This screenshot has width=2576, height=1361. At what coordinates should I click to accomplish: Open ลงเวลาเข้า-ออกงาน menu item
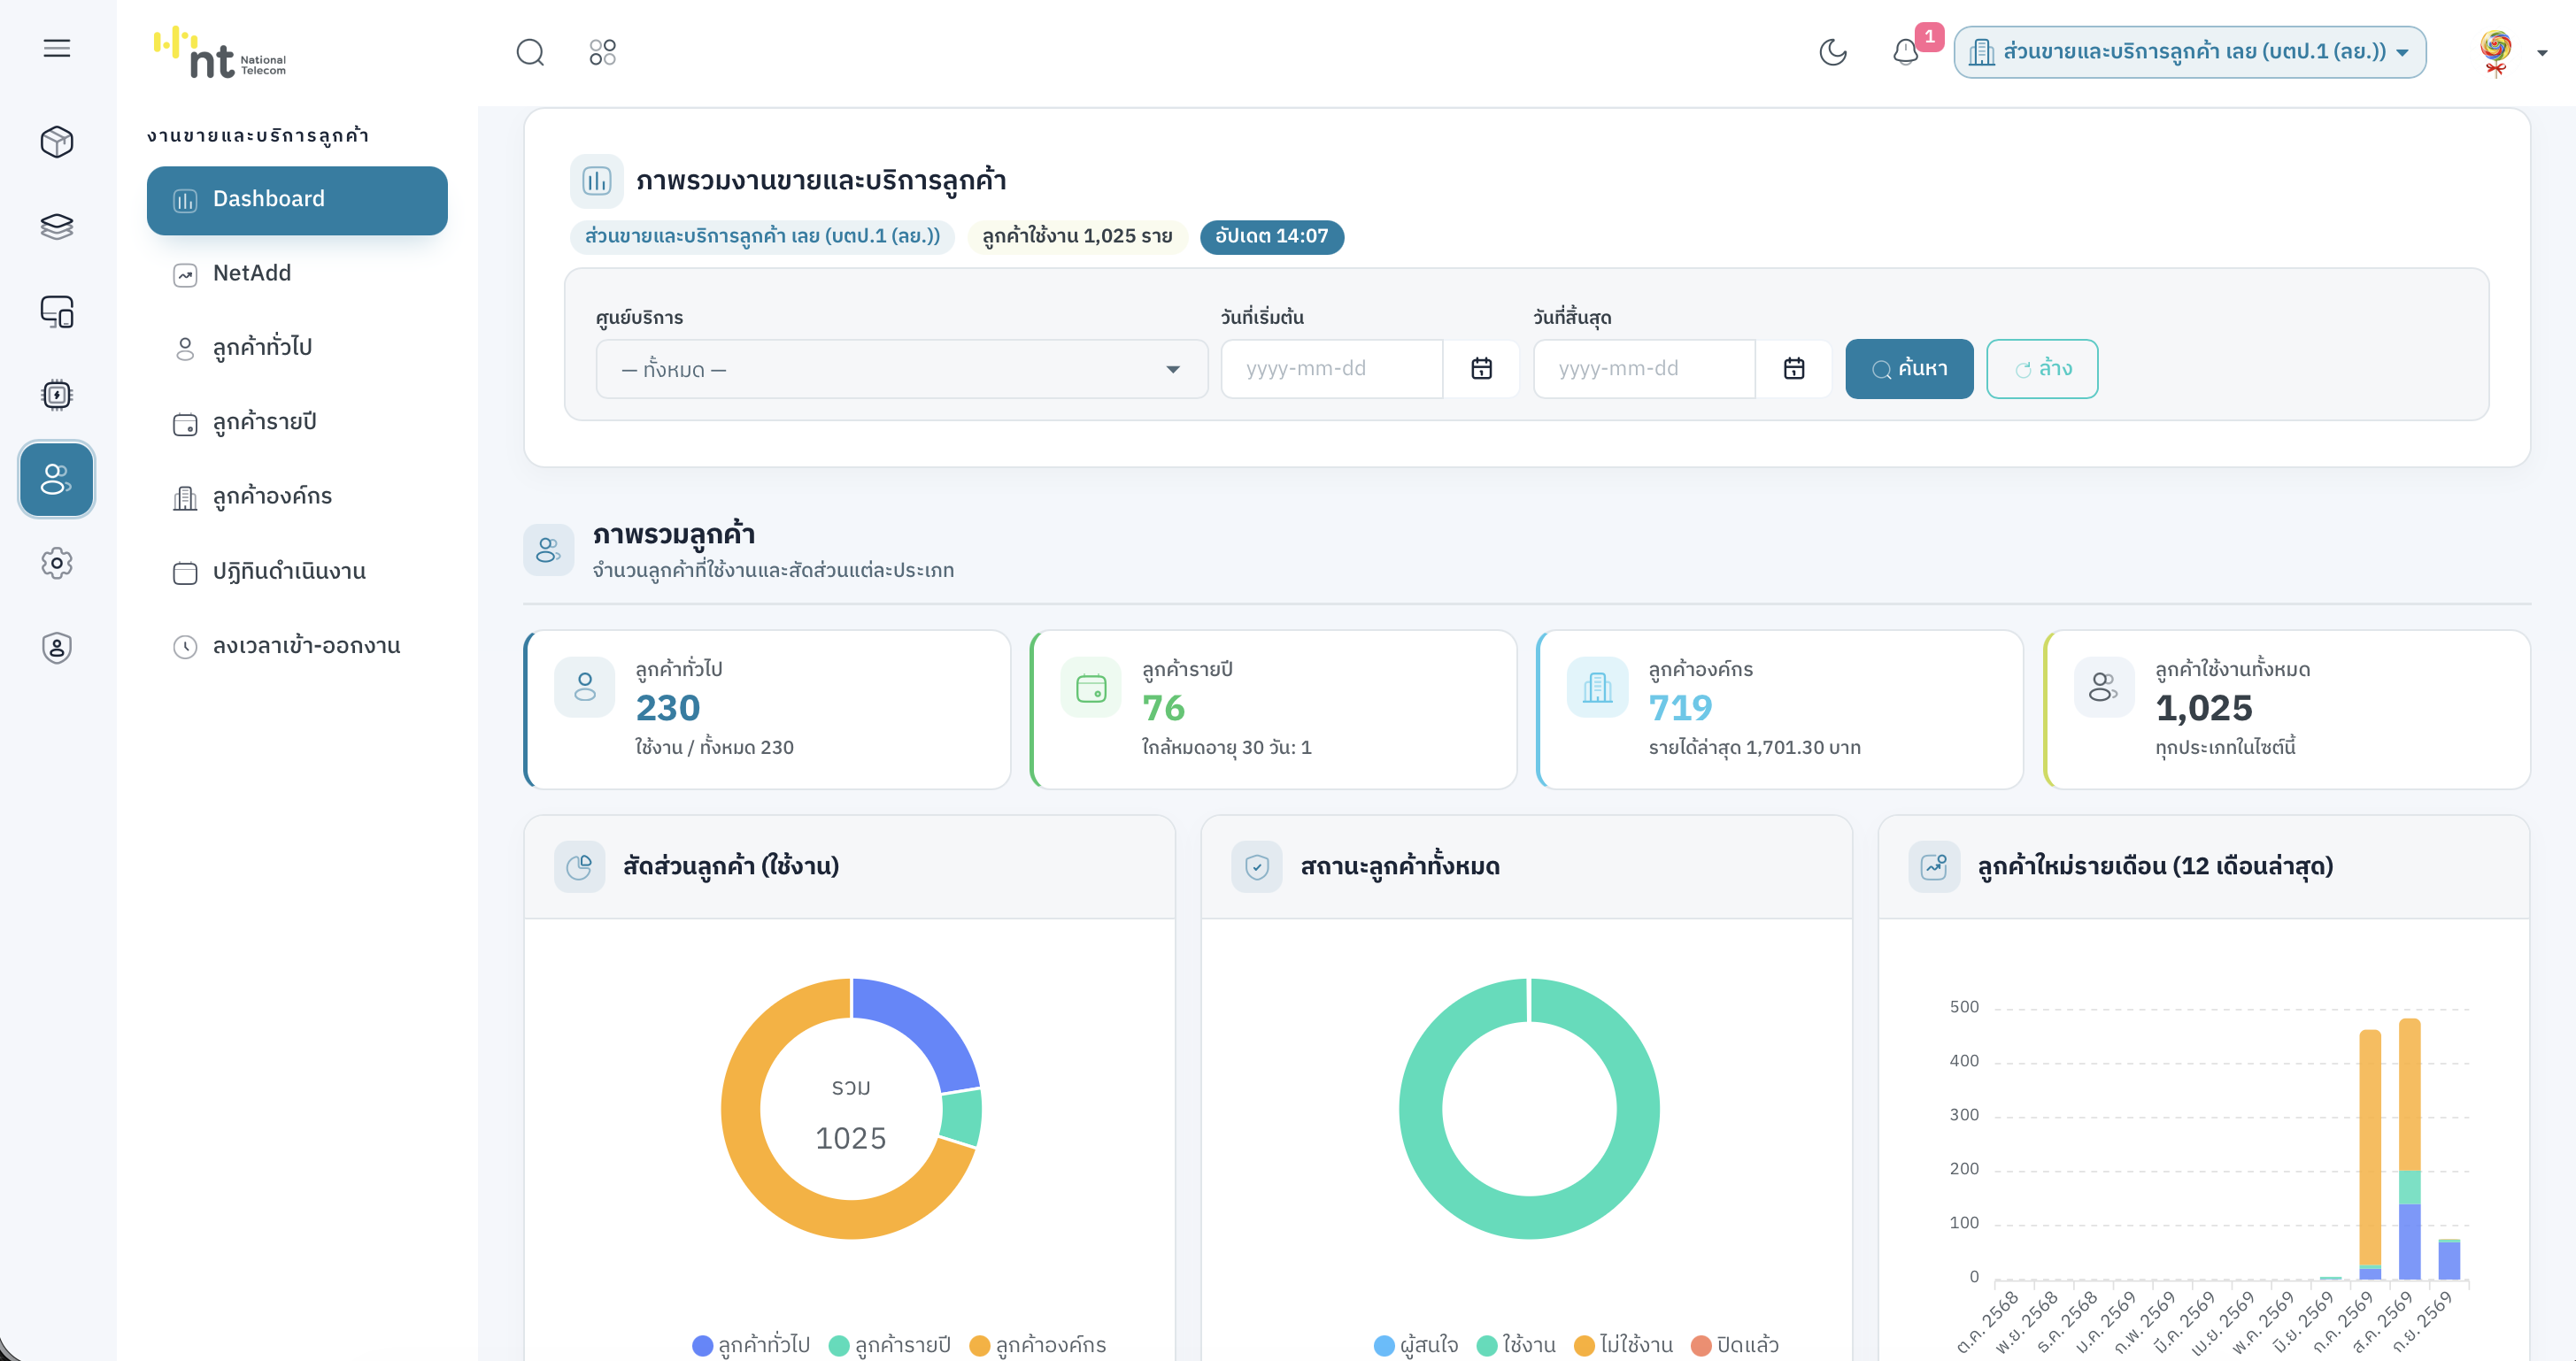click(x=297, y=646)
